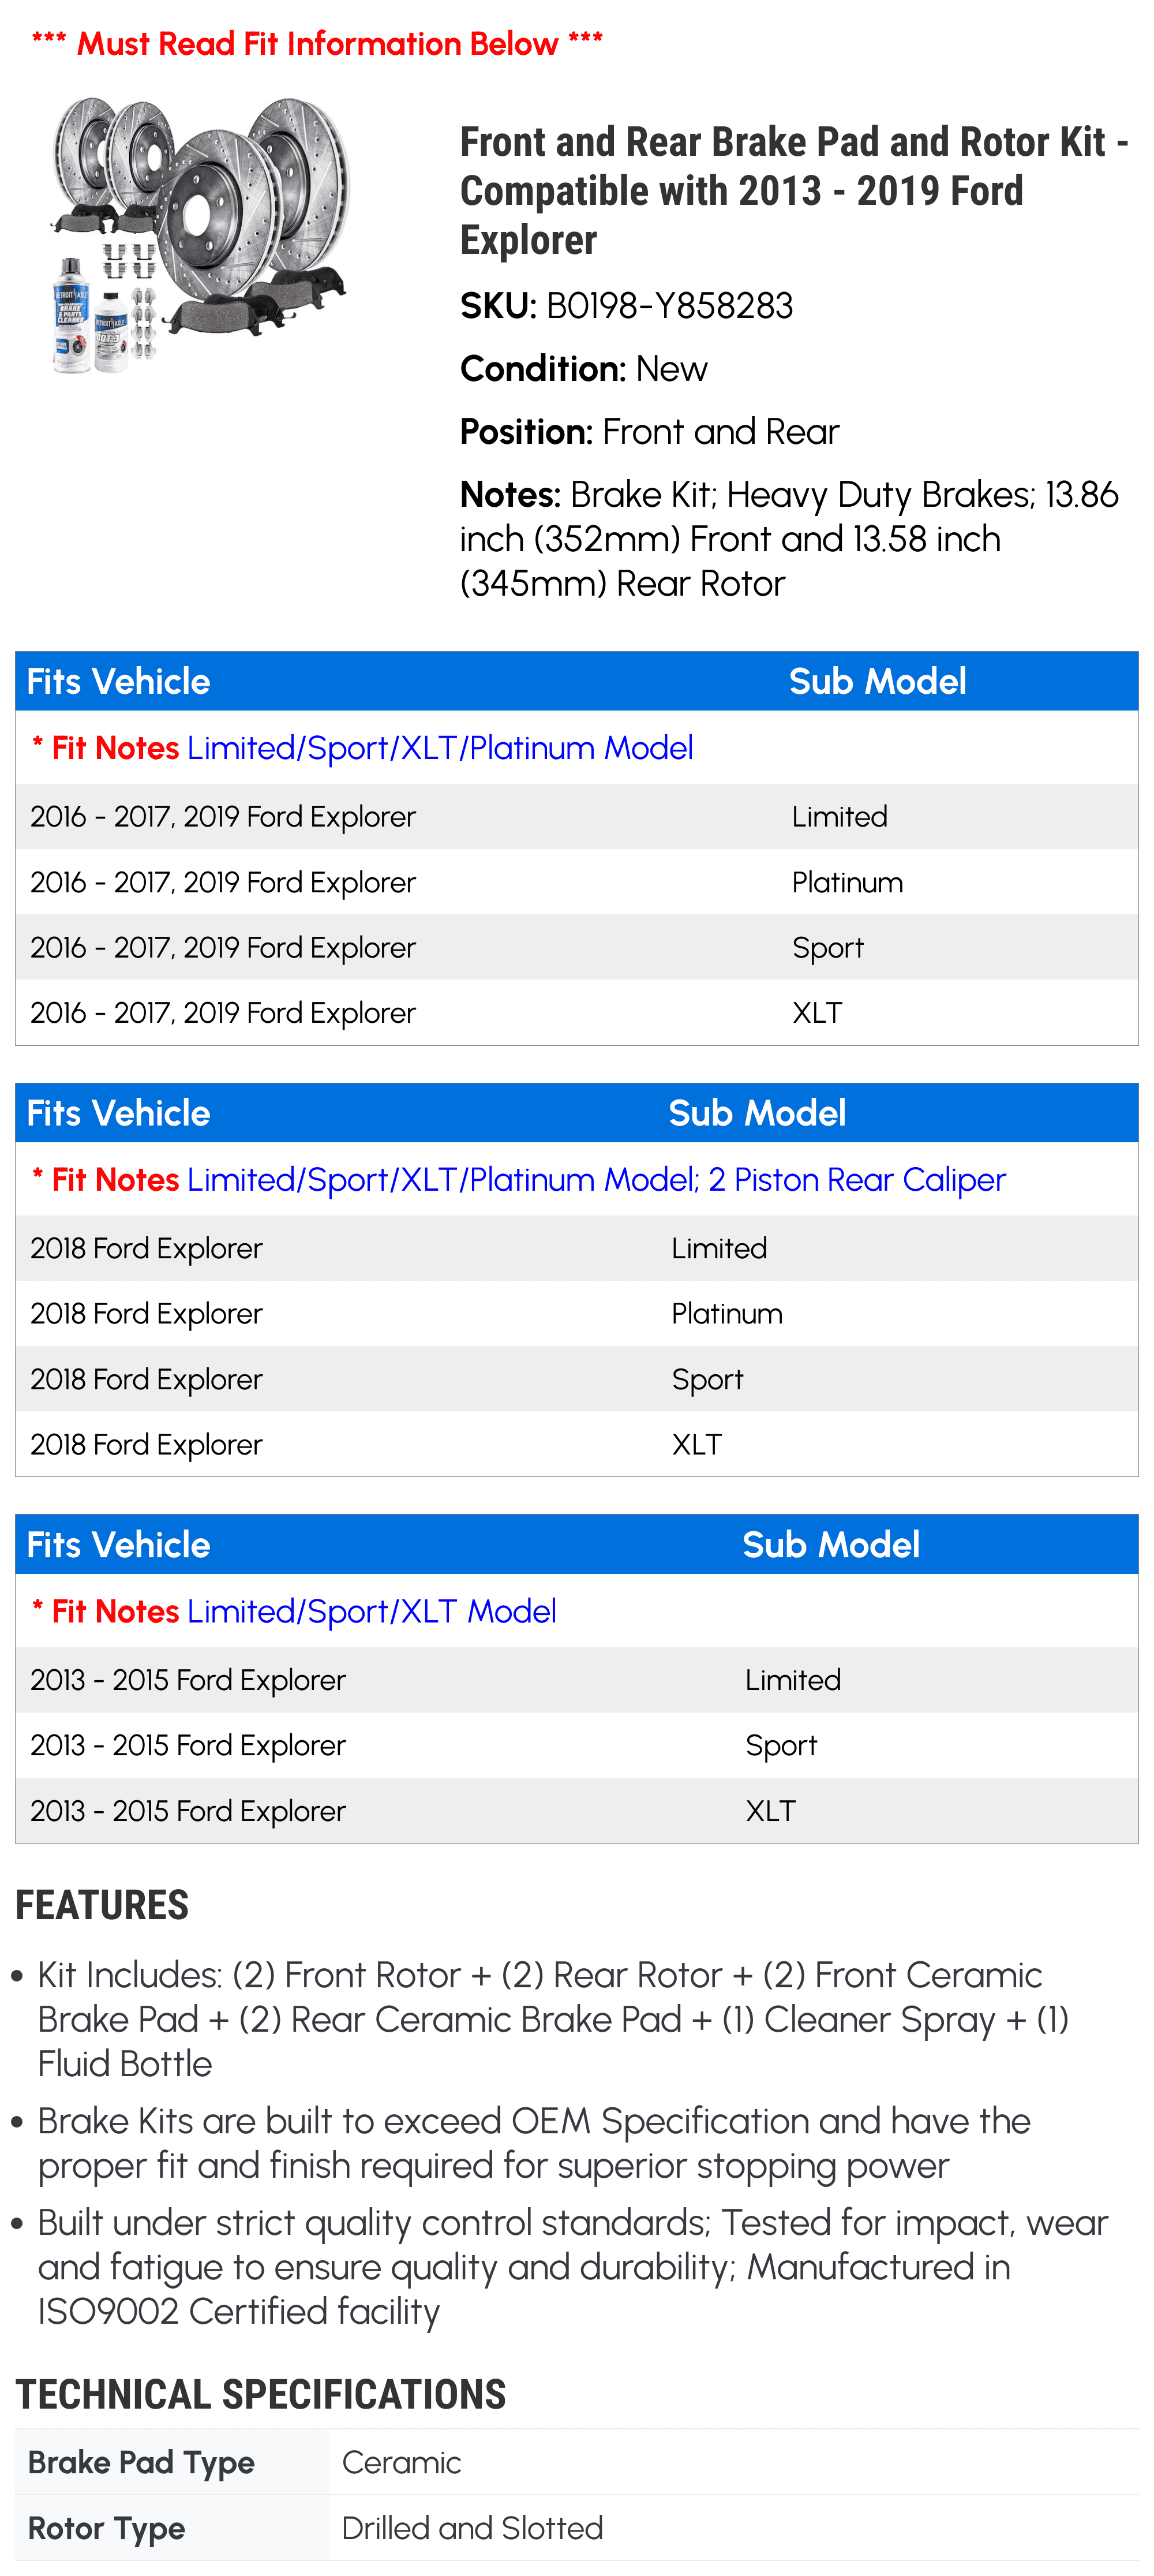Select the 2013 - 2015 Explorer Limited row
Image resolution: width=1154 pixels, height=2576 pixels.
point(577,1680)
